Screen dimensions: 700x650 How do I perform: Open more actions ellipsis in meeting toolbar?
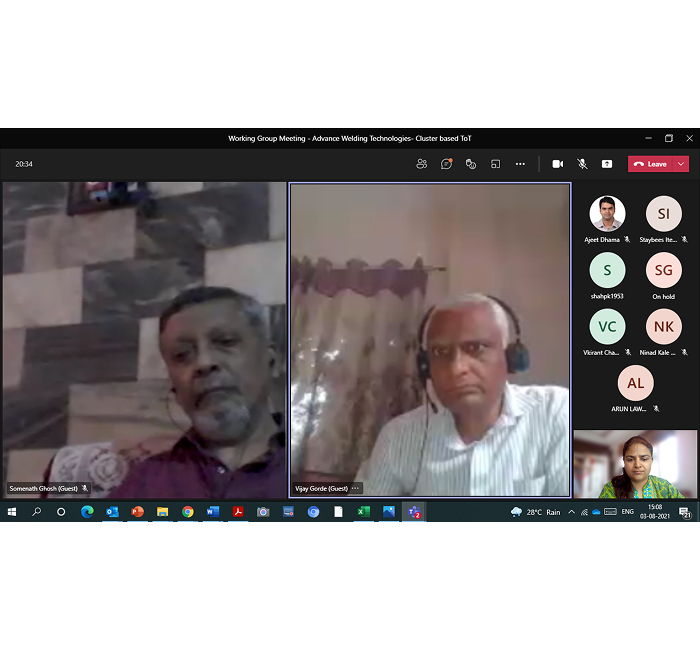click(x=520, y=164)
